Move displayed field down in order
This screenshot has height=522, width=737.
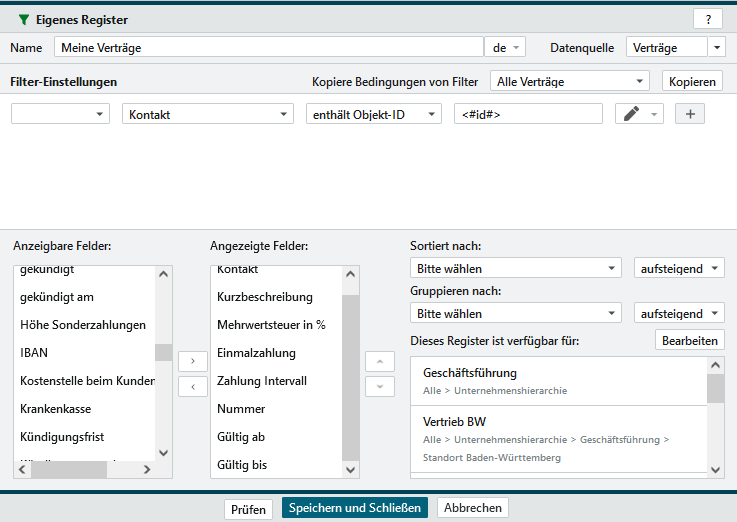click(379, 386)
